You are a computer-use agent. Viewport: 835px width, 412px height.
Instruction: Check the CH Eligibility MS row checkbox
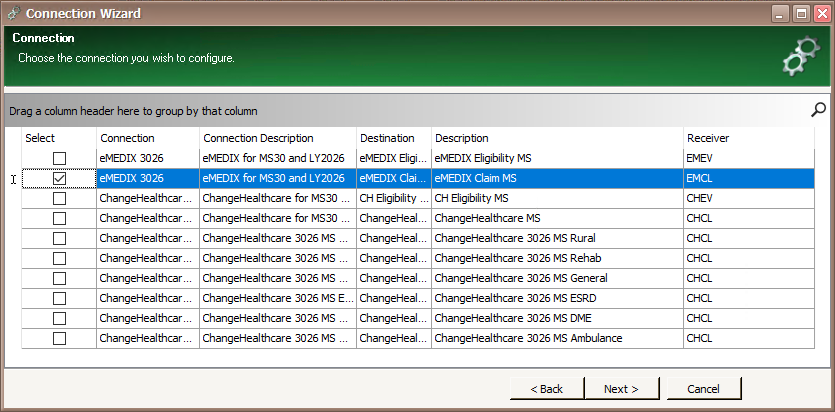point(59,199)
